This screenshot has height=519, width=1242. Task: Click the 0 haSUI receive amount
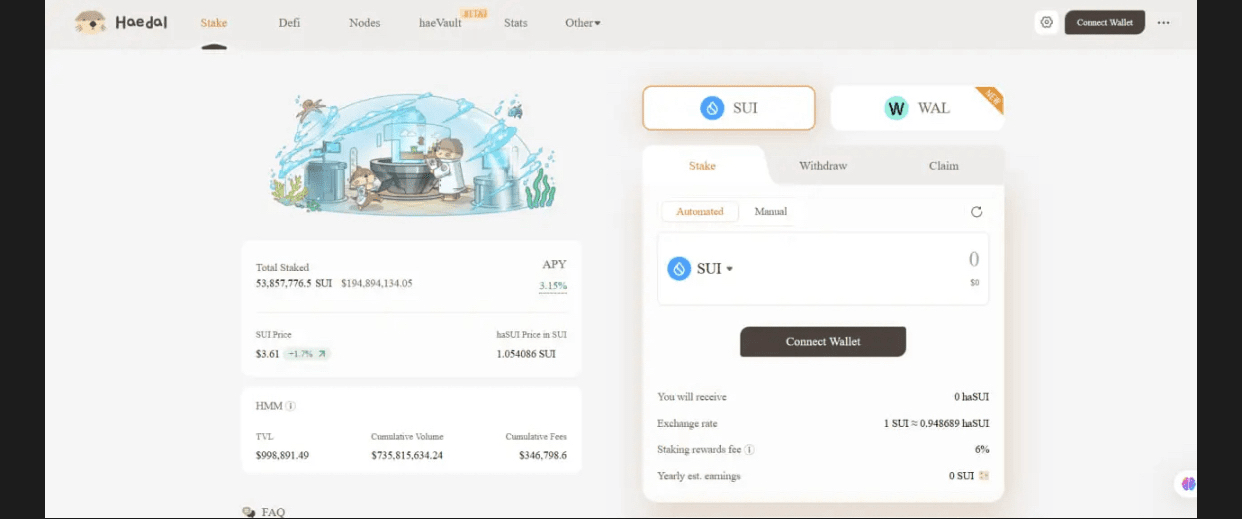pos(972,397)
